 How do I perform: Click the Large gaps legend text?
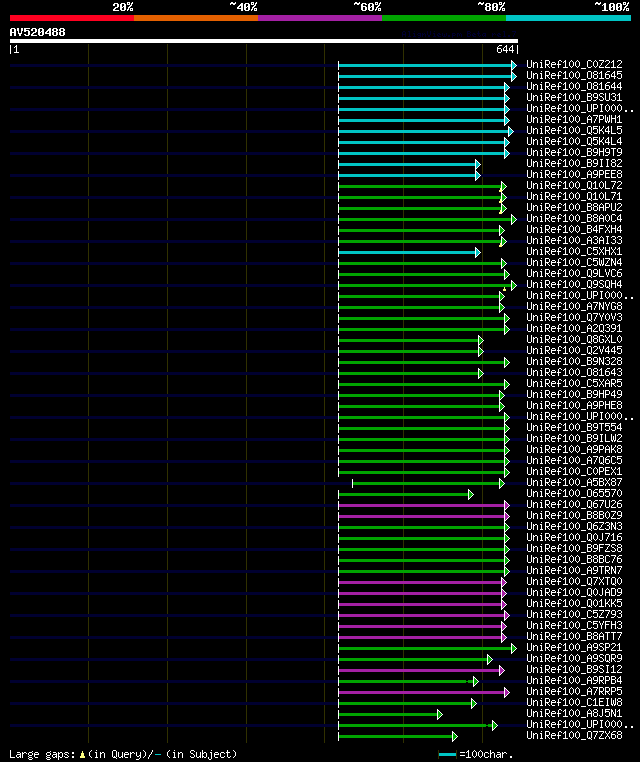[42, 754]
